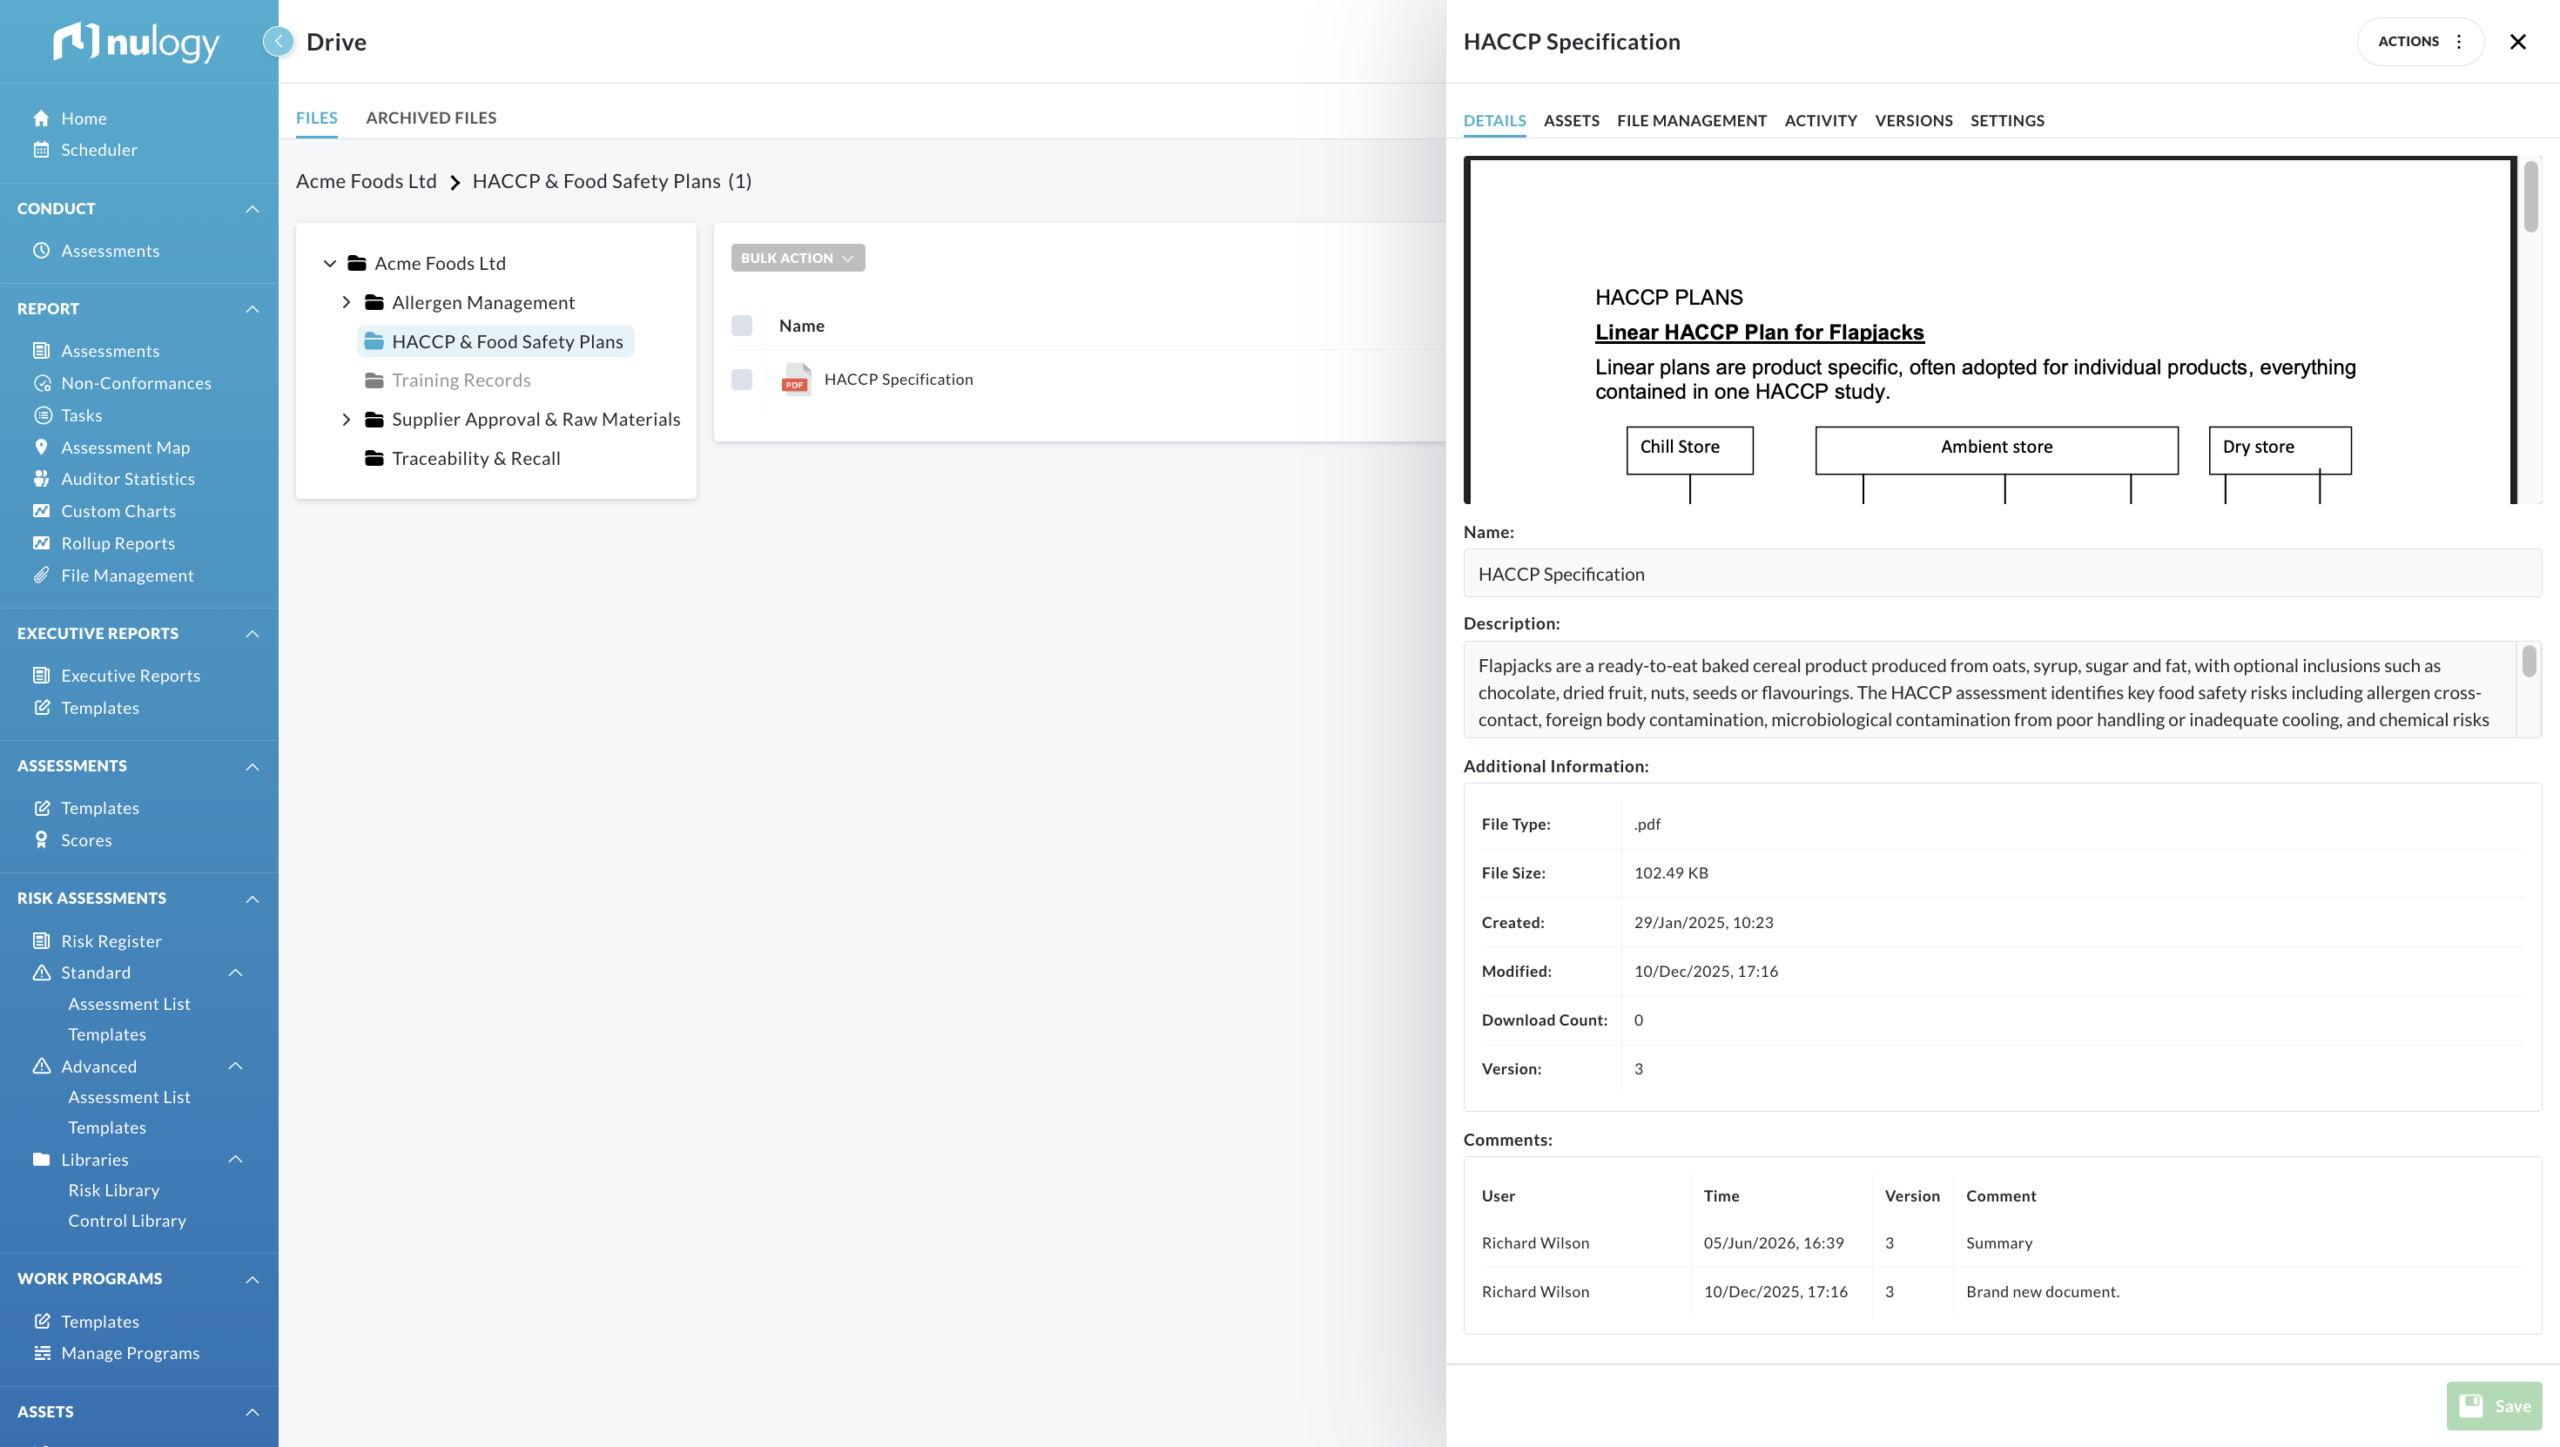The width and height of the screenshot is (2560, 1447).
Task: Open the Risk Register icon
Action: [41, 941]
